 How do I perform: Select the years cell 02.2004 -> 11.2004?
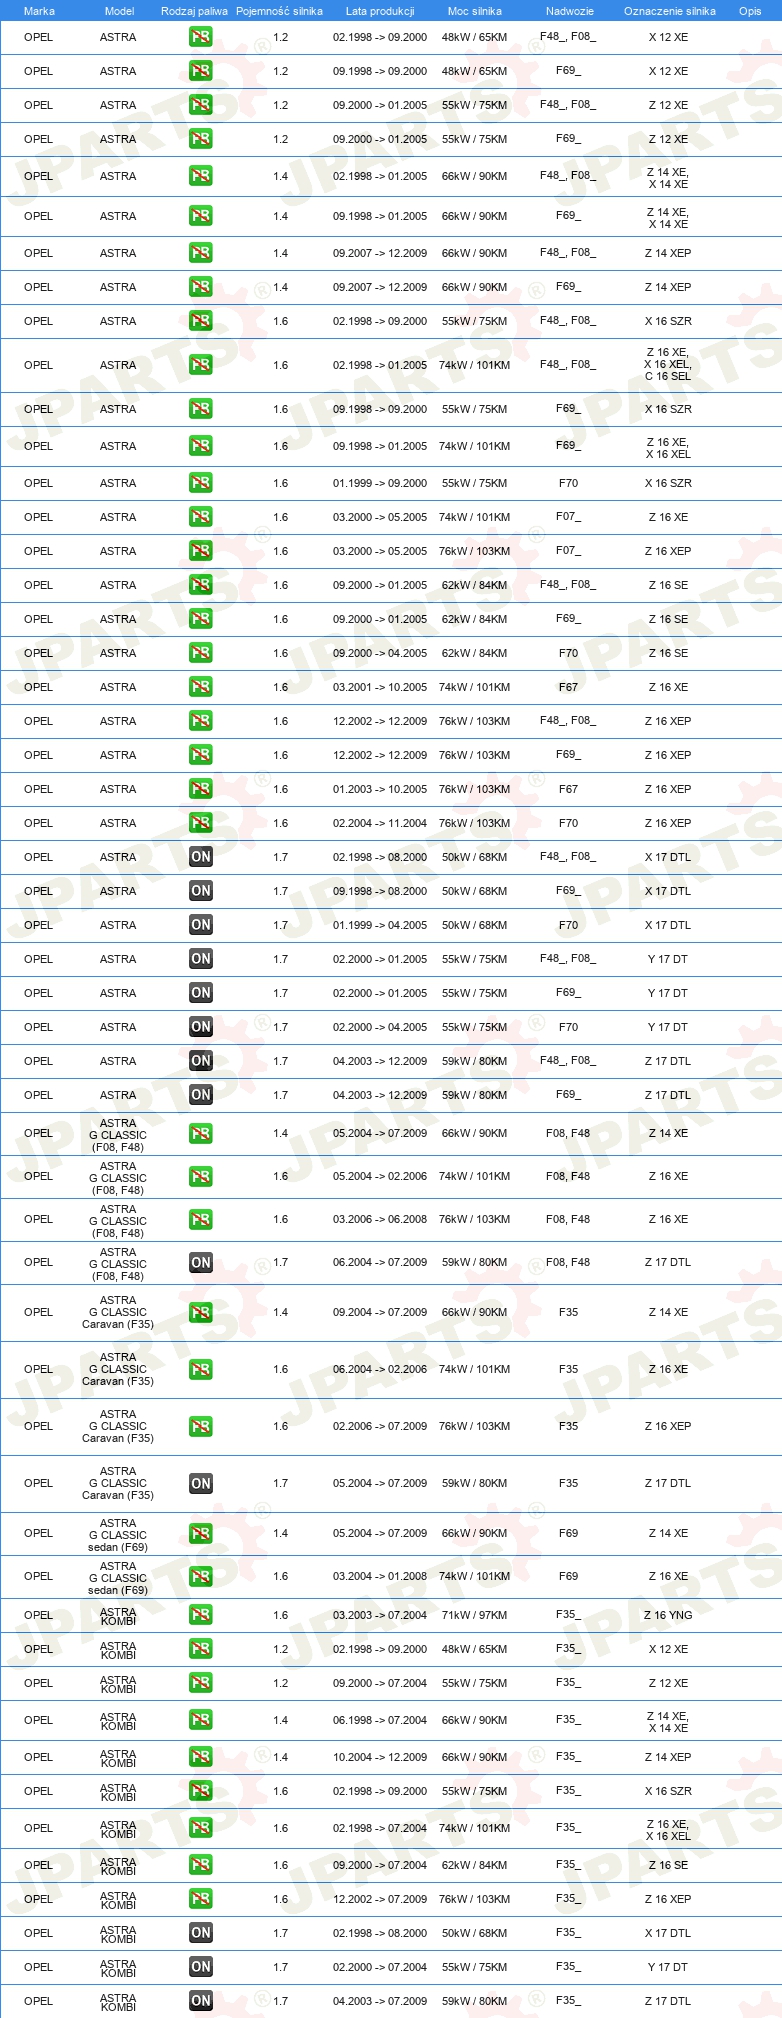point(380,823)
